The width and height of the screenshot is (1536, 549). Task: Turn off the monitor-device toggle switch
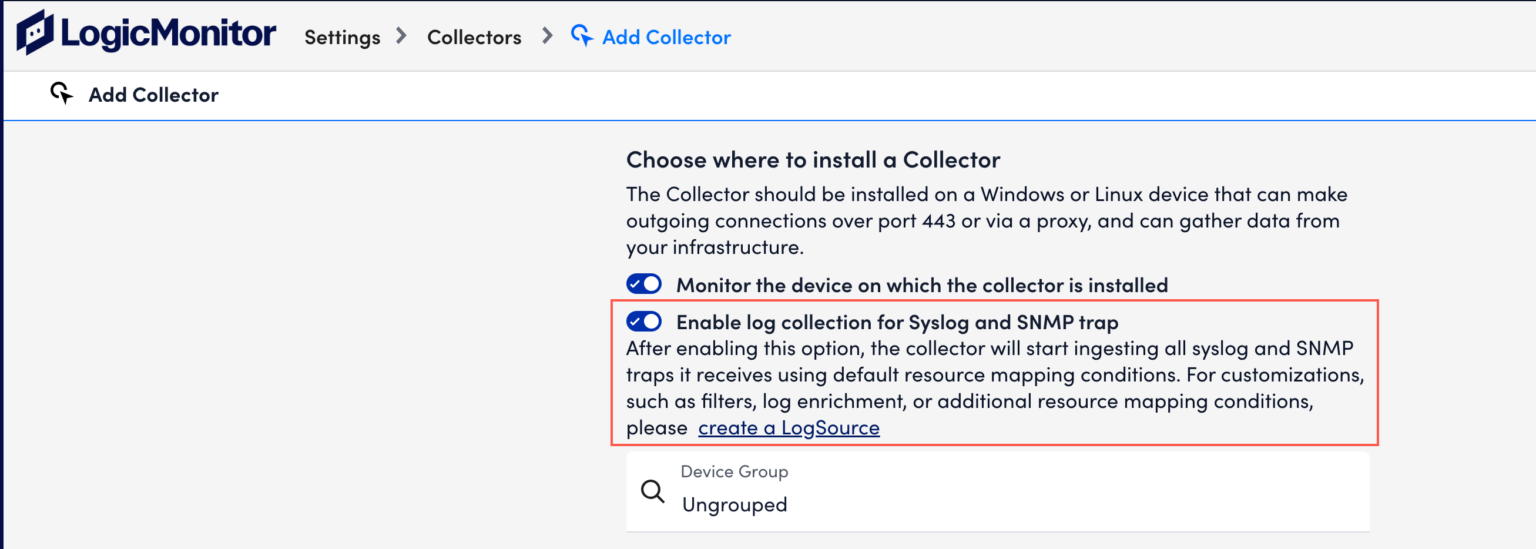pyautogui.click(x=644, y=284)
